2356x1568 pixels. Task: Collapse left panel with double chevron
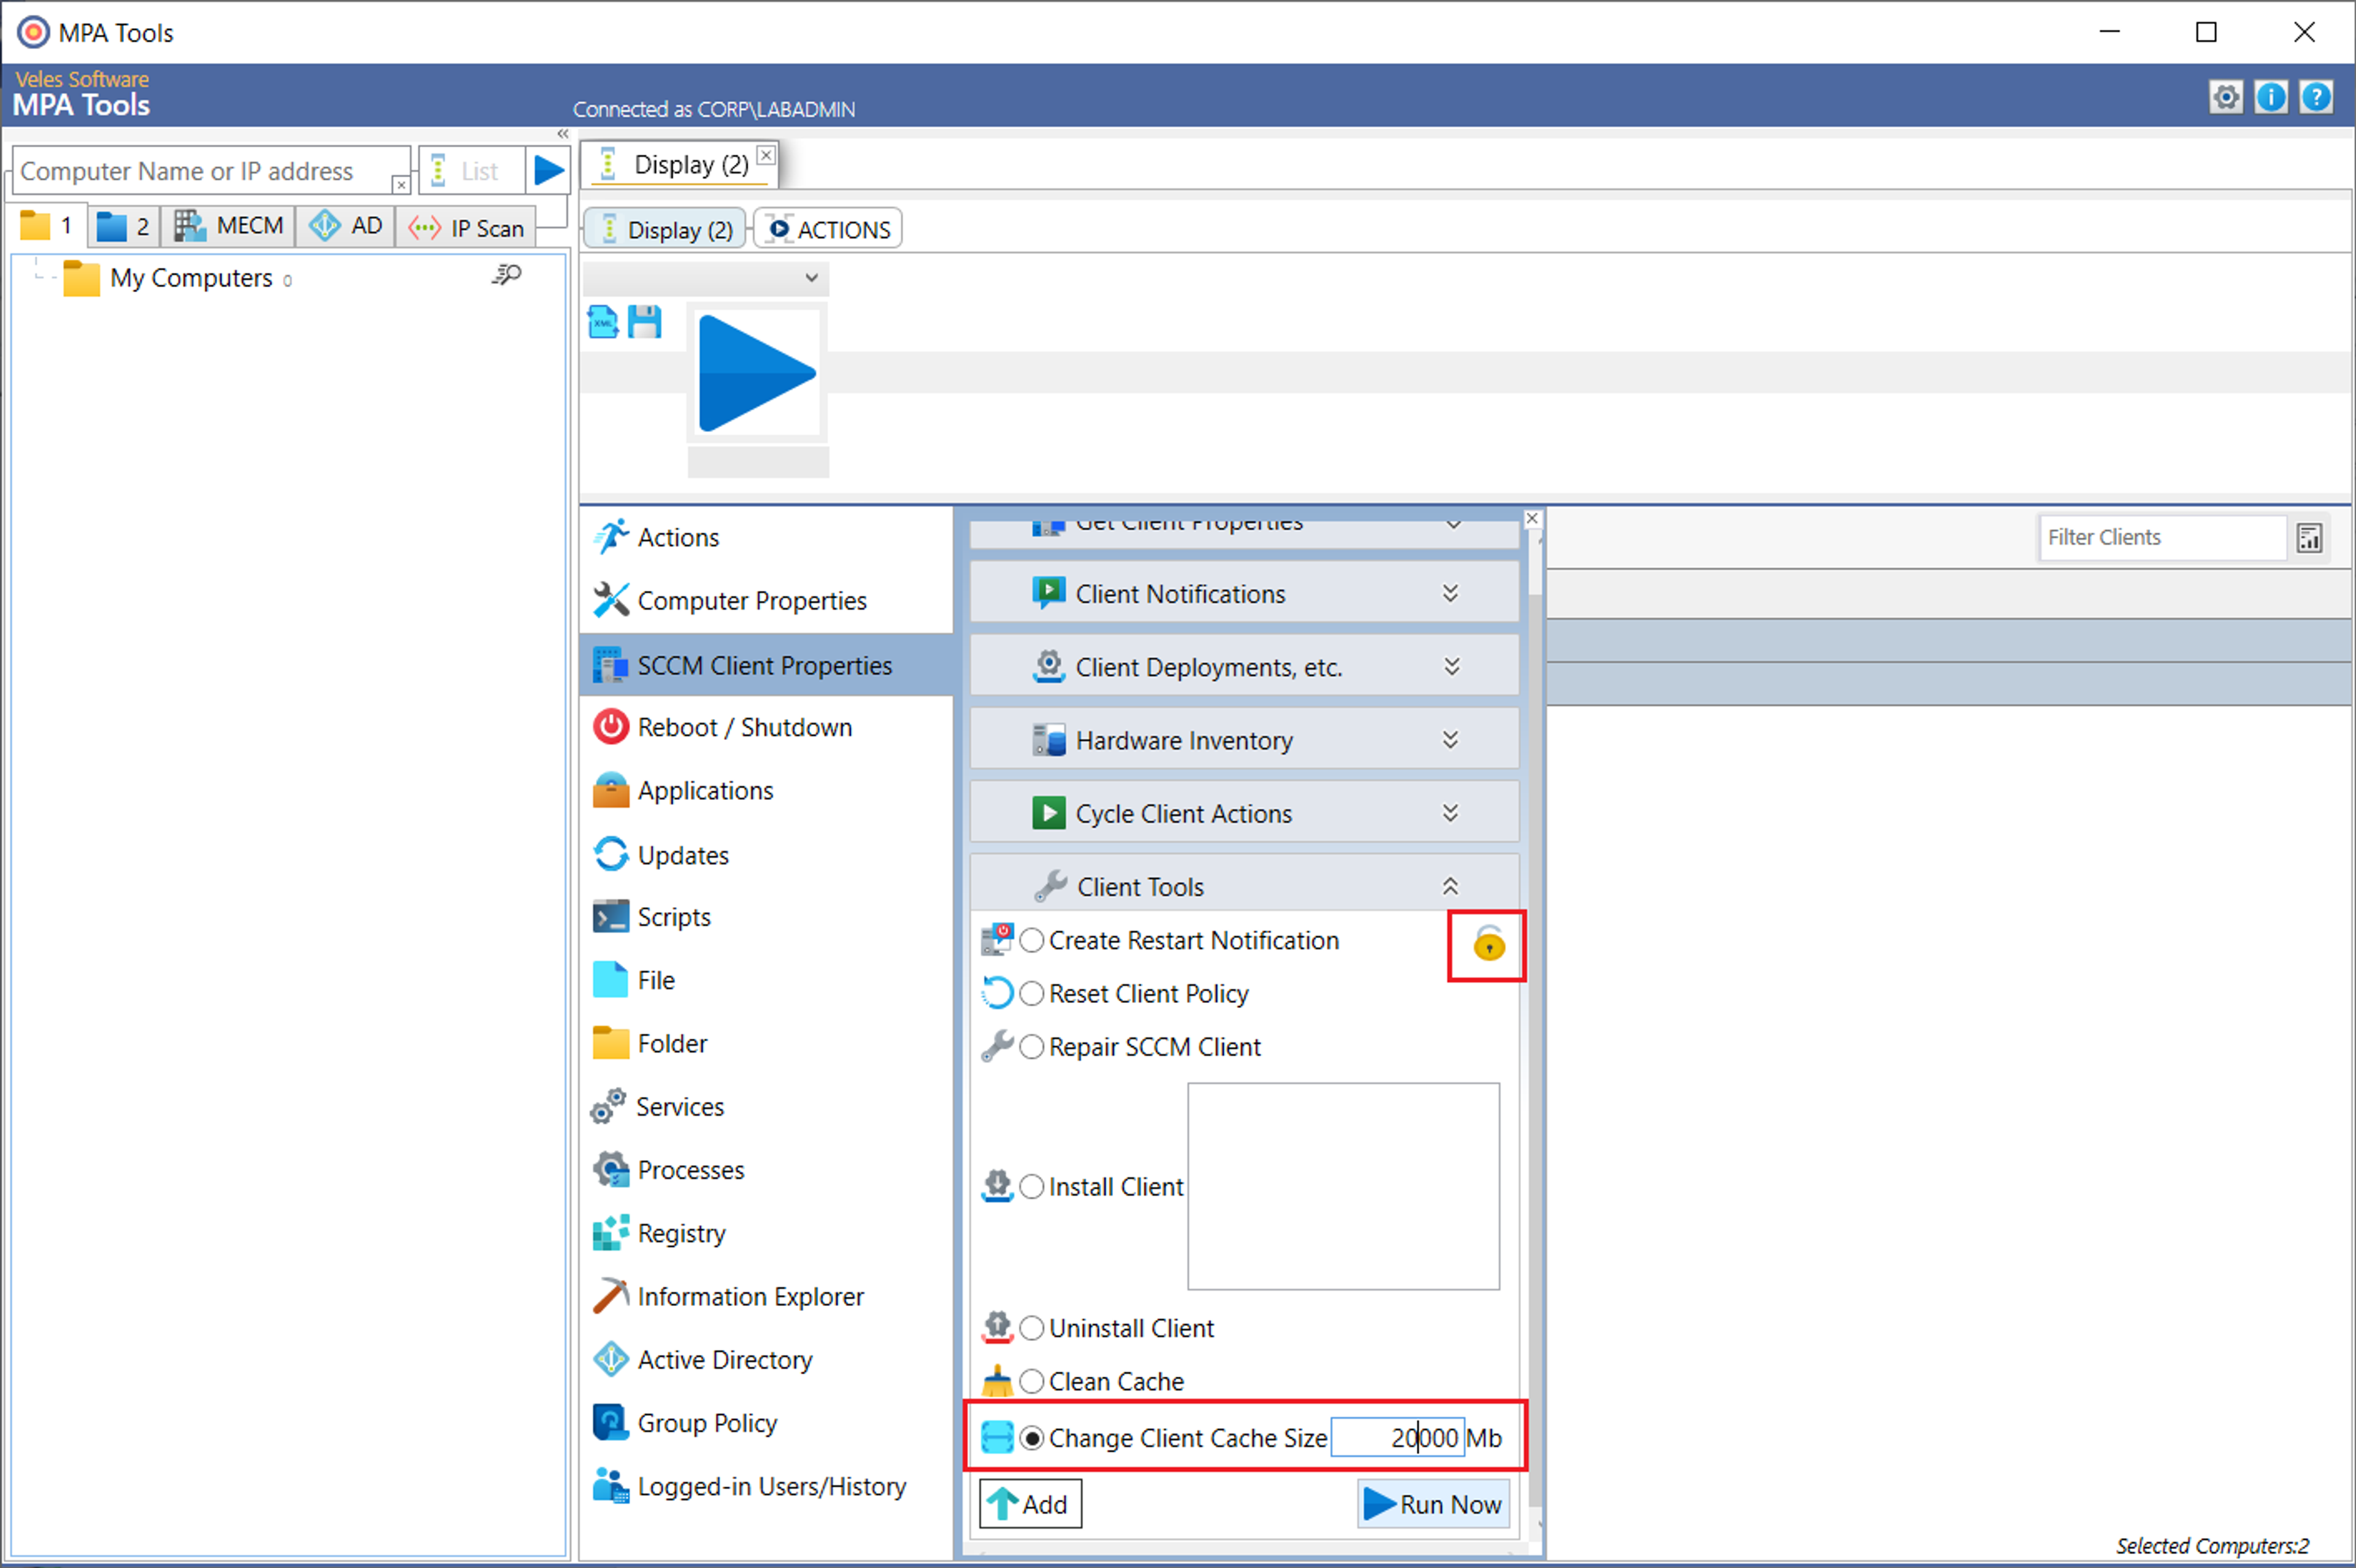[x=563, y=134]
